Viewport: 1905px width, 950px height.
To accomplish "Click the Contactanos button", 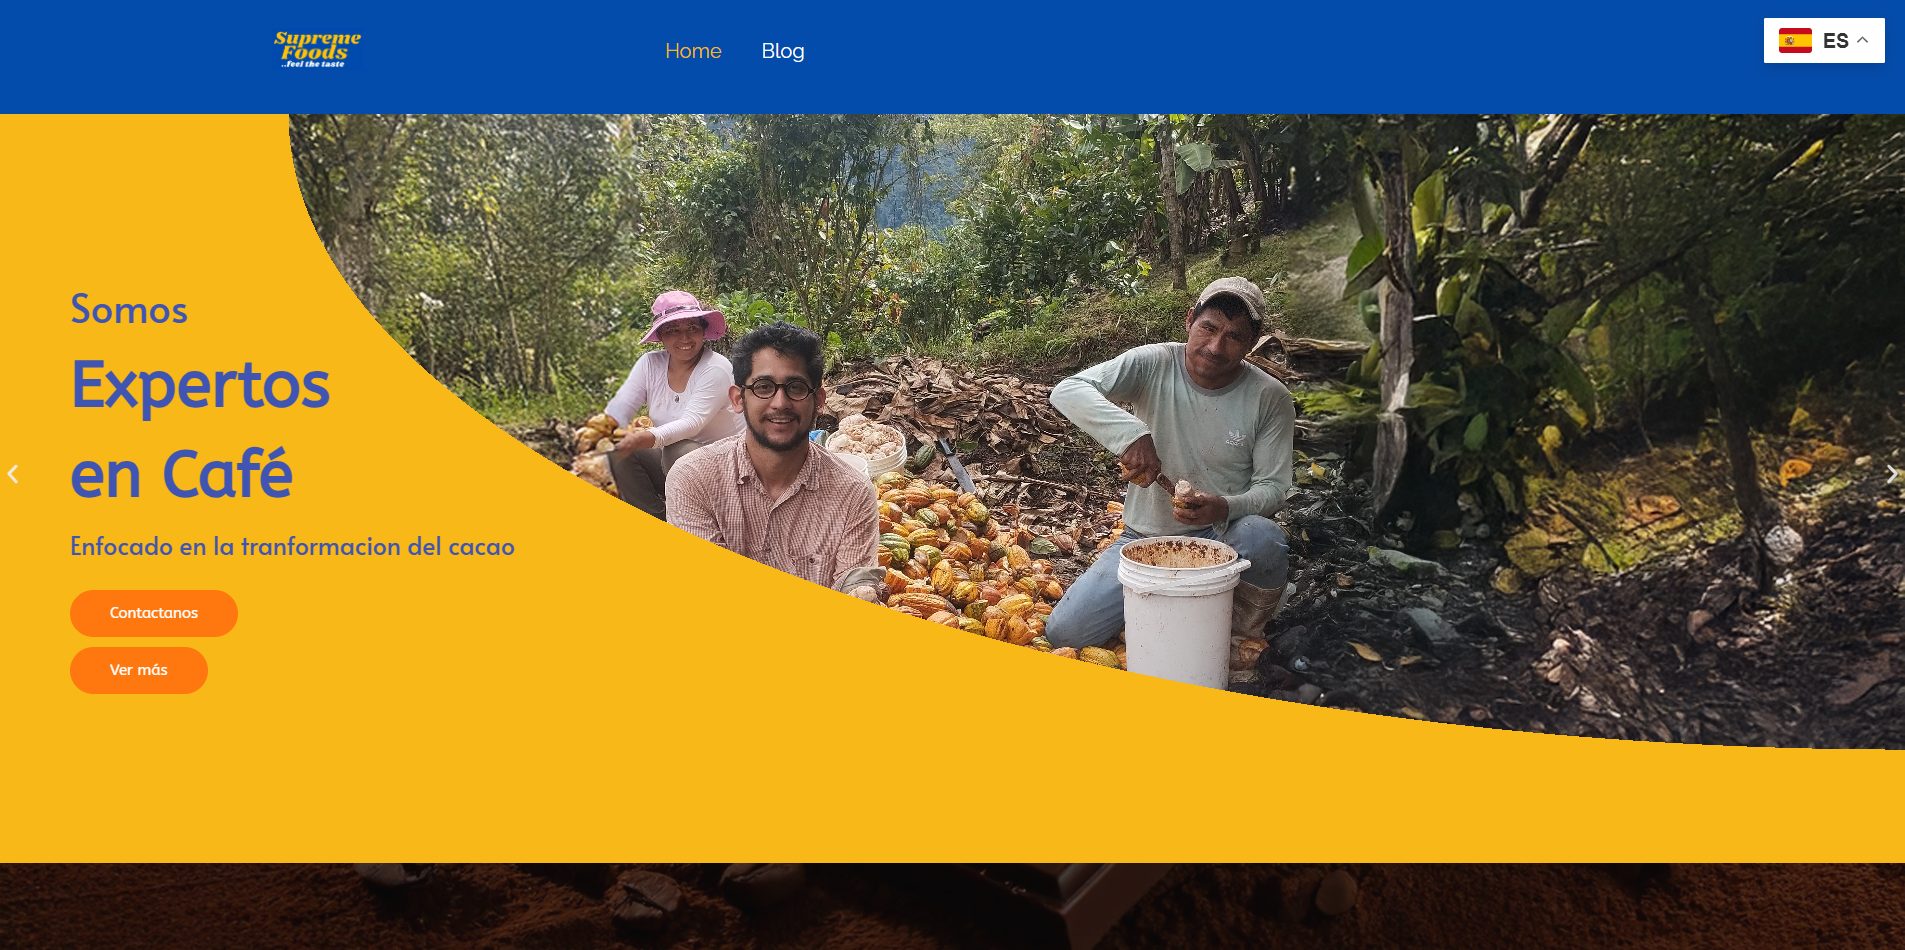I will pyautogui.click(x=154, y=613).
